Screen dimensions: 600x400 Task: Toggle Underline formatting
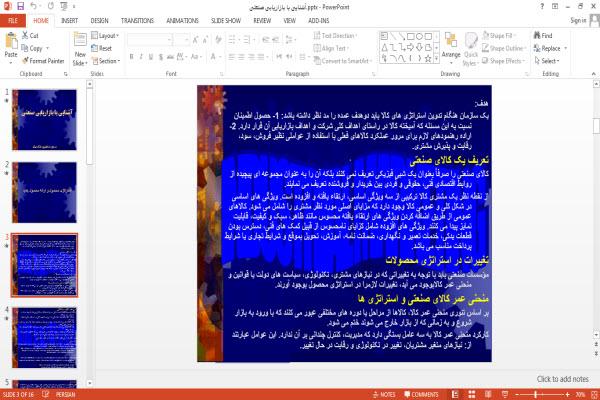(151, 57)
